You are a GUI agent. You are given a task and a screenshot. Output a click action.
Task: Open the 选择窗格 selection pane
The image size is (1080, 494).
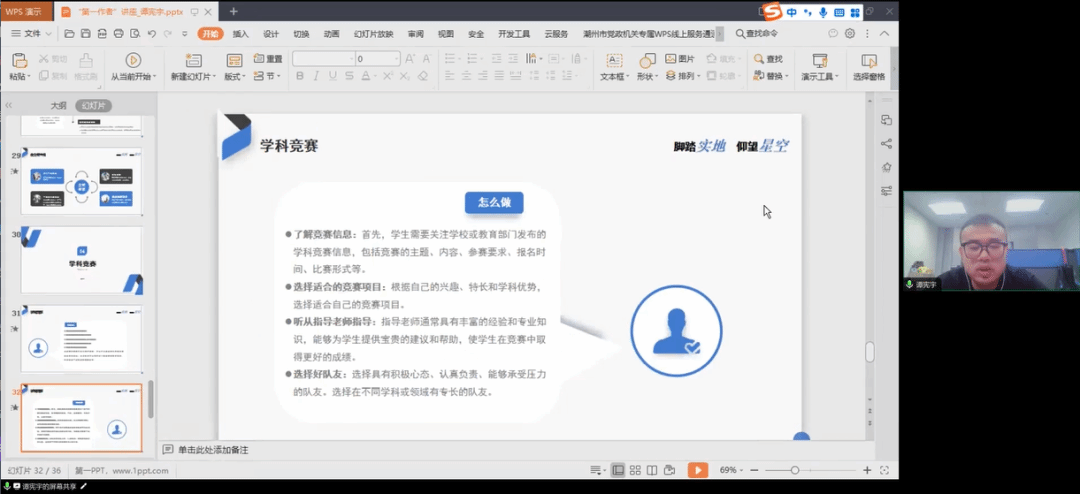pyautogui.click(x=868, y=62)
